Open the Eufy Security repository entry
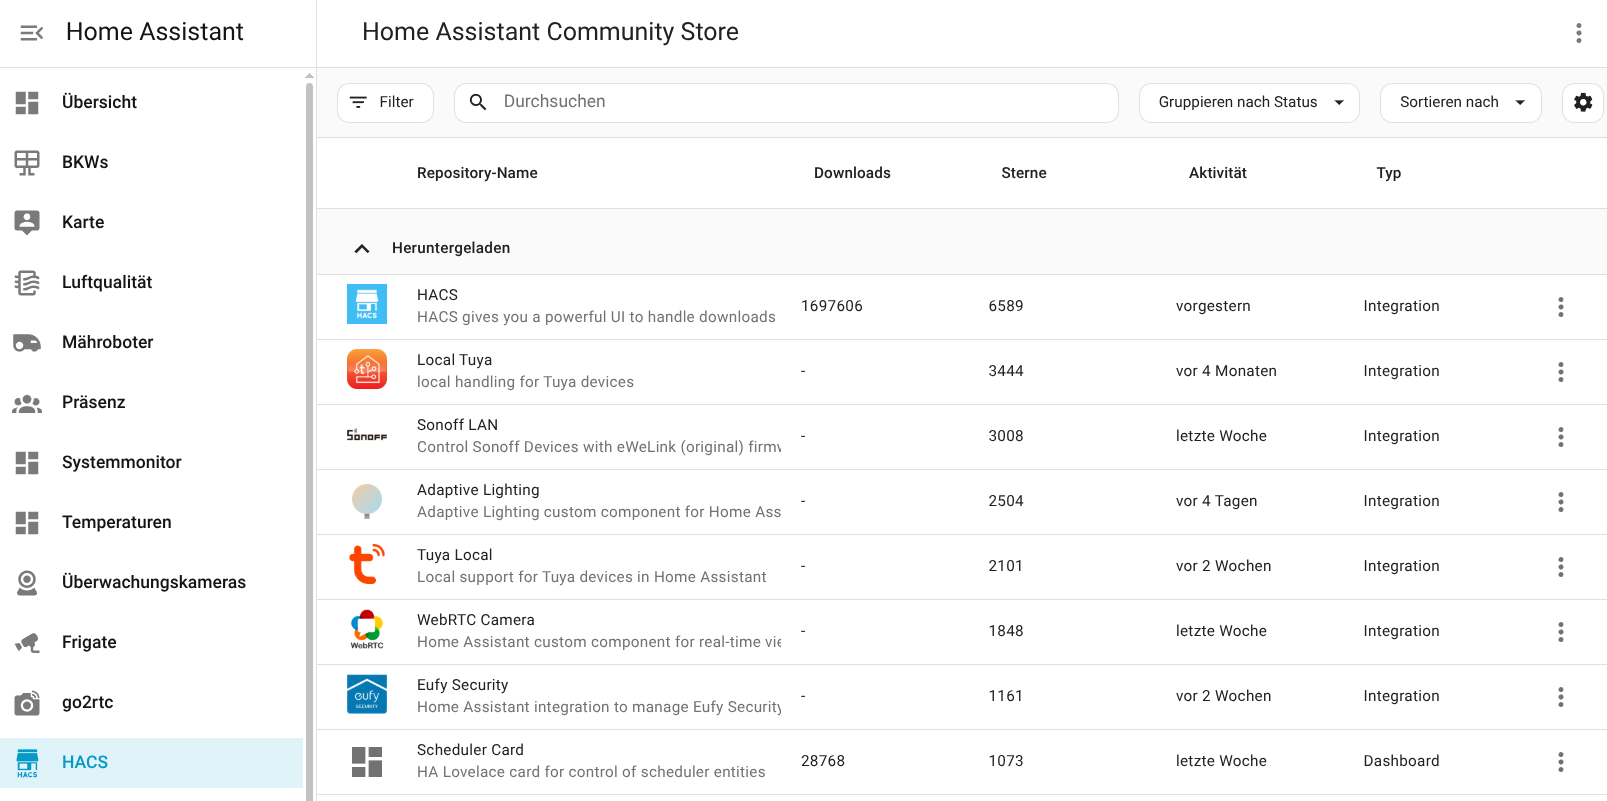Screen dimensions: 1607x801 [x=962, y=697]
